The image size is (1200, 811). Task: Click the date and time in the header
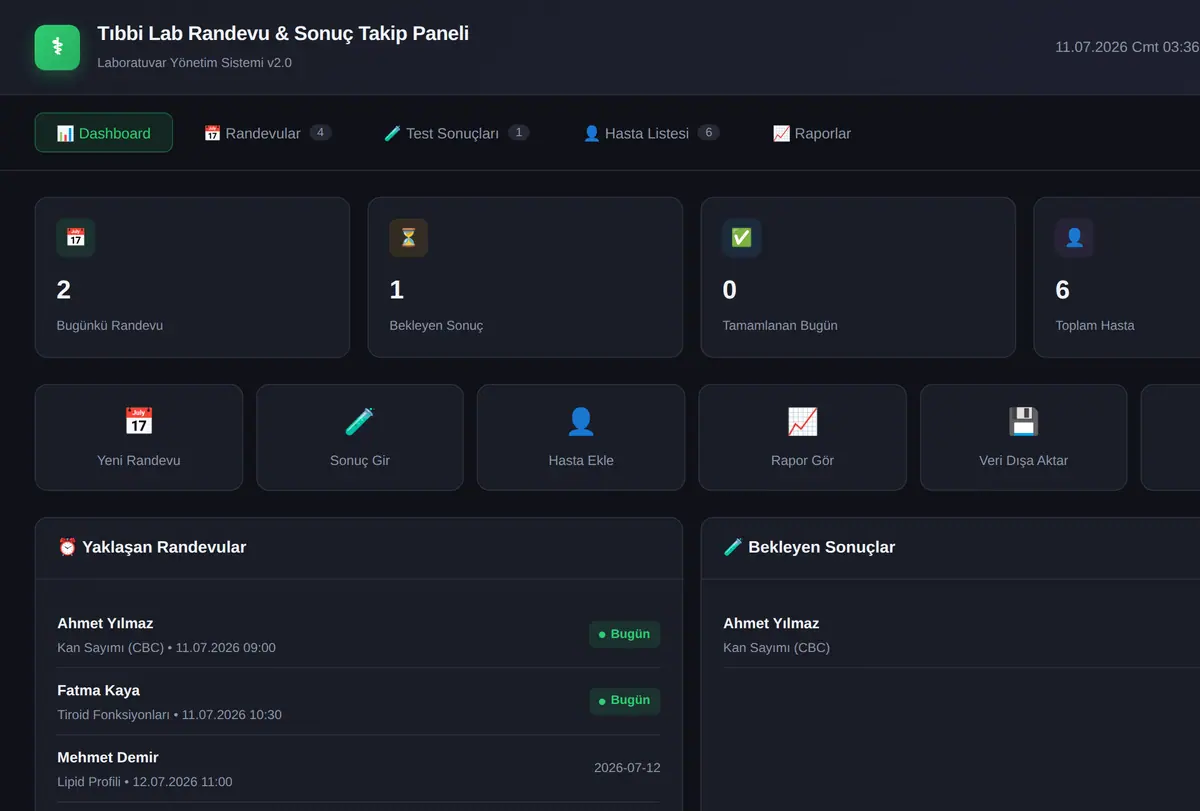click(x=1127, y=47)
